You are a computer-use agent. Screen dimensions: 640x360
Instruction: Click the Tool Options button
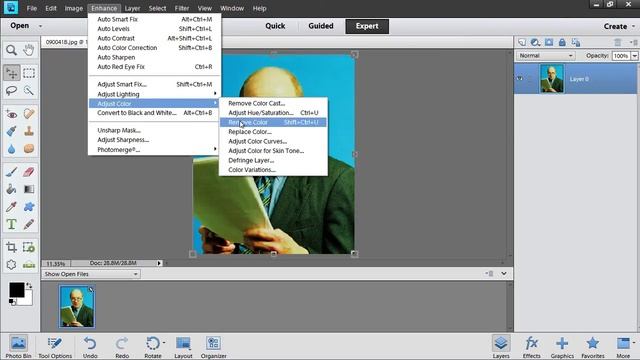point(55,347)
